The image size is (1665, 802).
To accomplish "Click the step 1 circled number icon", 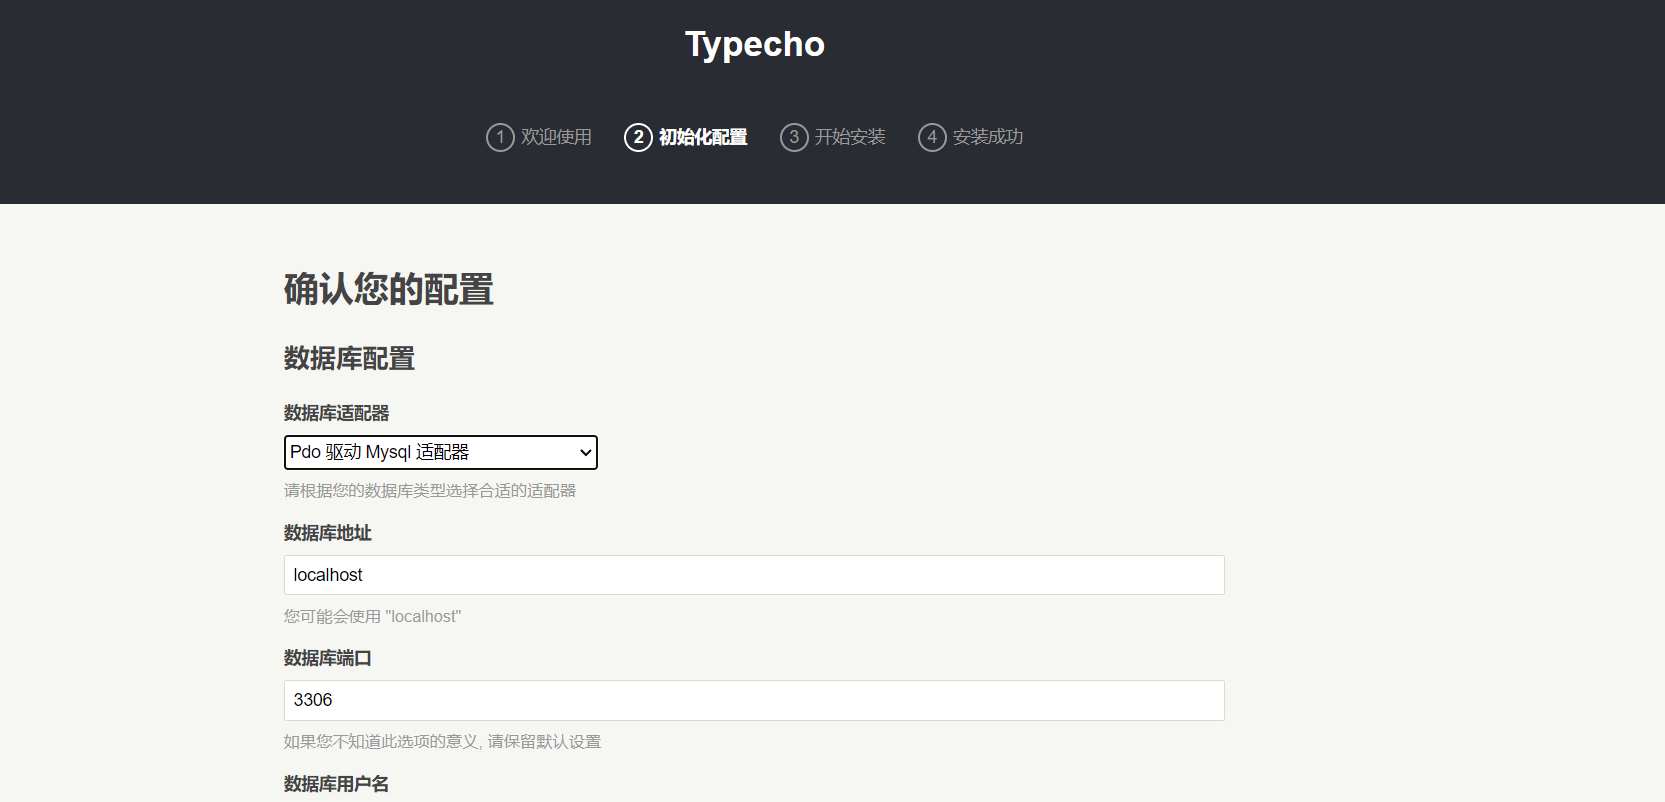I will pos(500,137).
